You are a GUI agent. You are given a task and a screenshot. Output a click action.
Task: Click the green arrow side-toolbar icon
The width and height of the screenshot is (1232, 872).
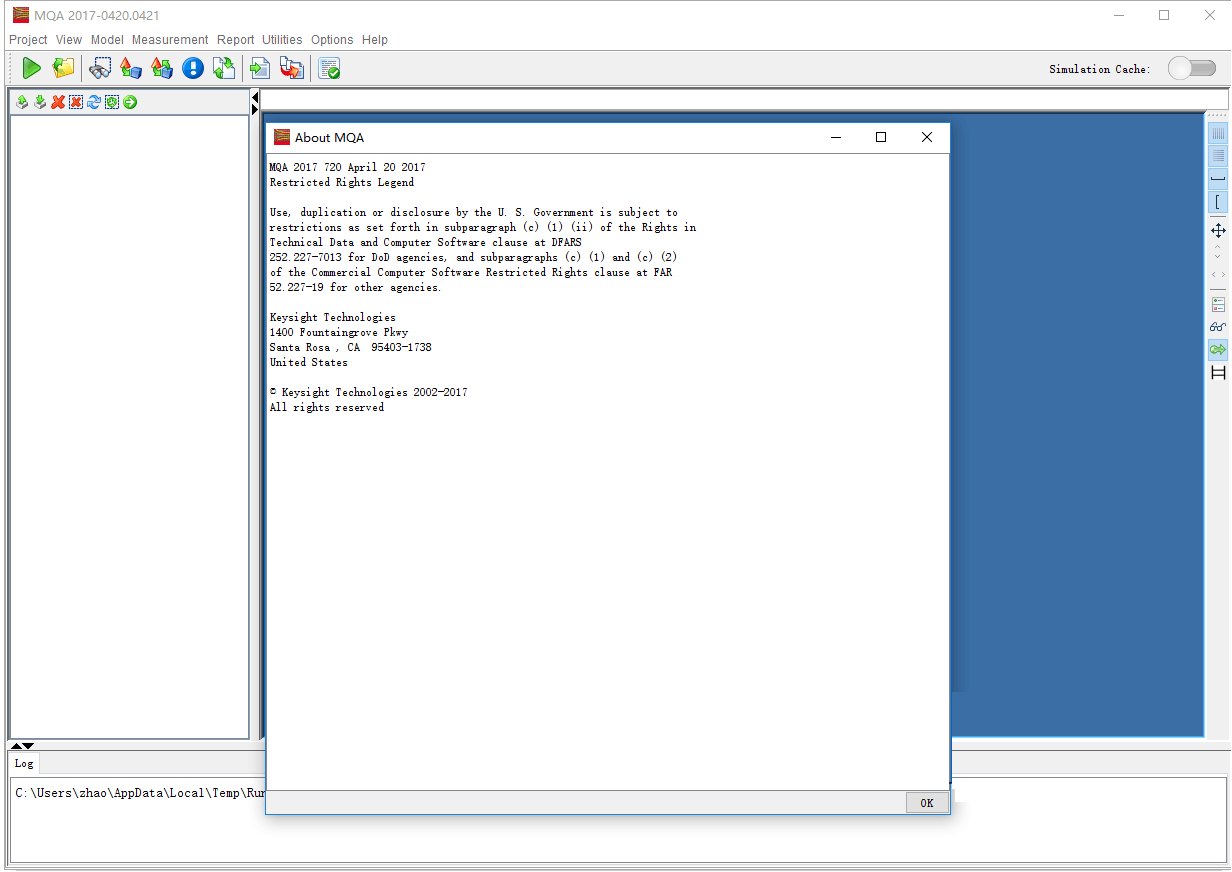[x=1218, y=350]
